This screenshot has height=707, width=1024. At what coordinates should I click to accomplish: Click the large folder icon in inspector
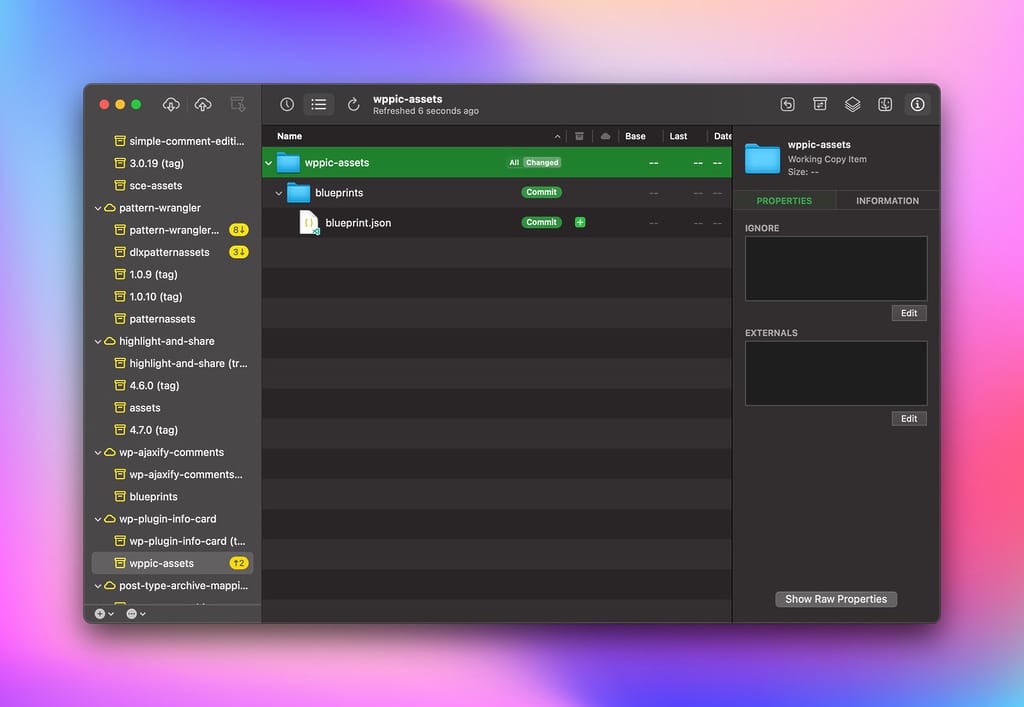762,159
